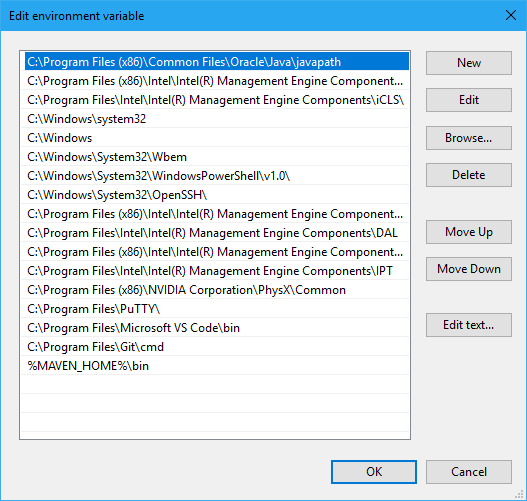The height and width of the screenshot is (501, 527).
Task: Select the Management Engine Components\IPT entry
Action: (215, 271)
